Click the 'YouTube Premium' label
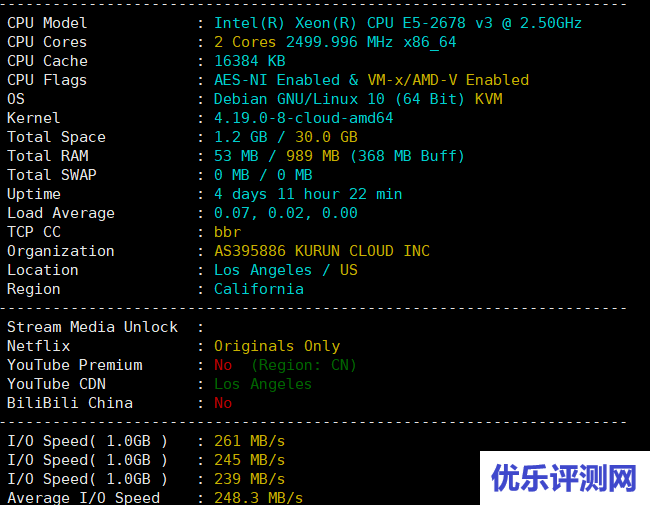Screen dimensions: 650x505 pos(75,365)
